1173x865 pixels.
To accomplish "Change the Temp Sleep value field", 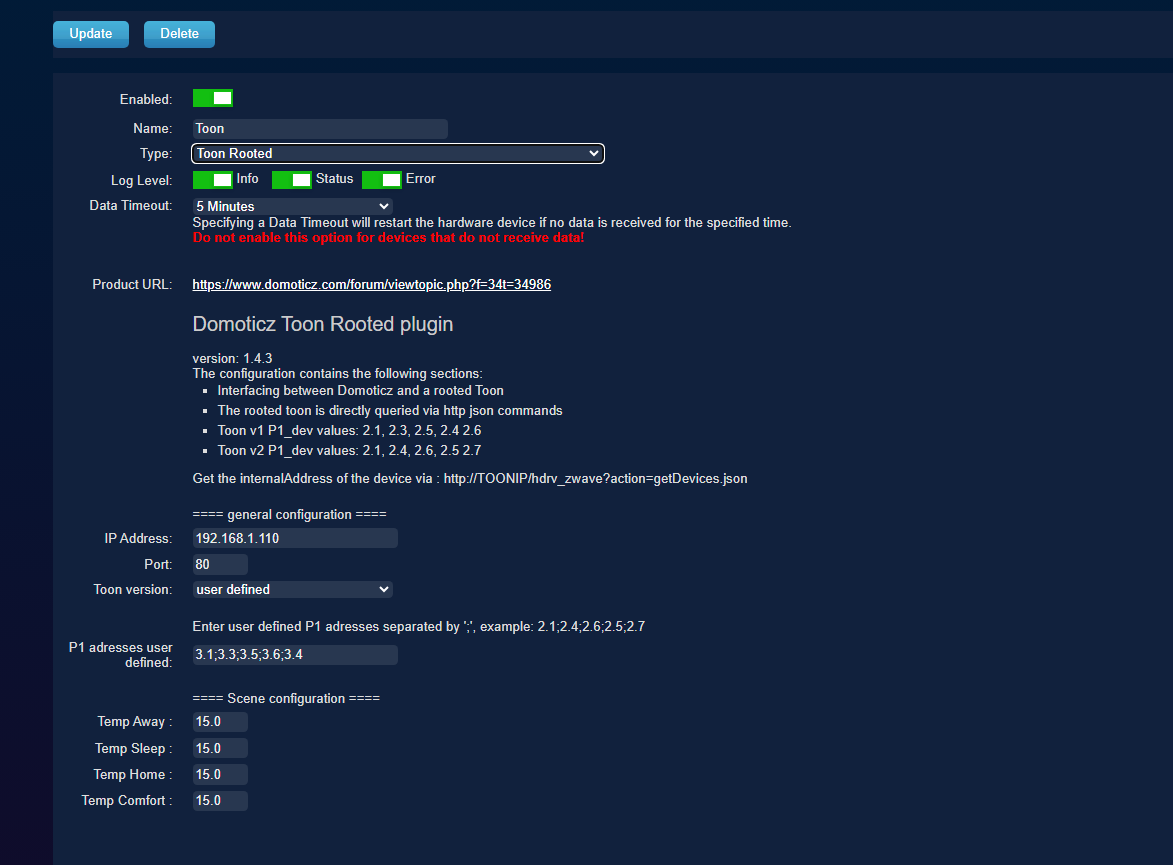I will (220, 748).
